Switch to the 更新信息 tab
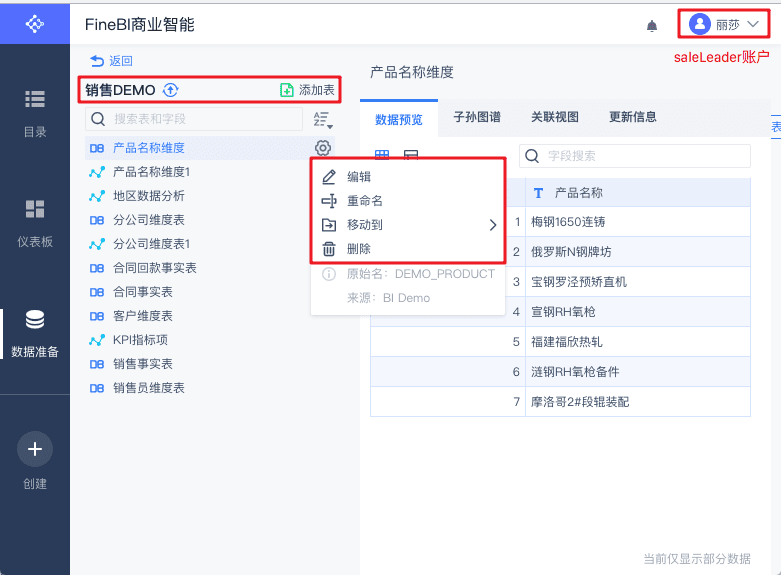 tap(633, 117)
